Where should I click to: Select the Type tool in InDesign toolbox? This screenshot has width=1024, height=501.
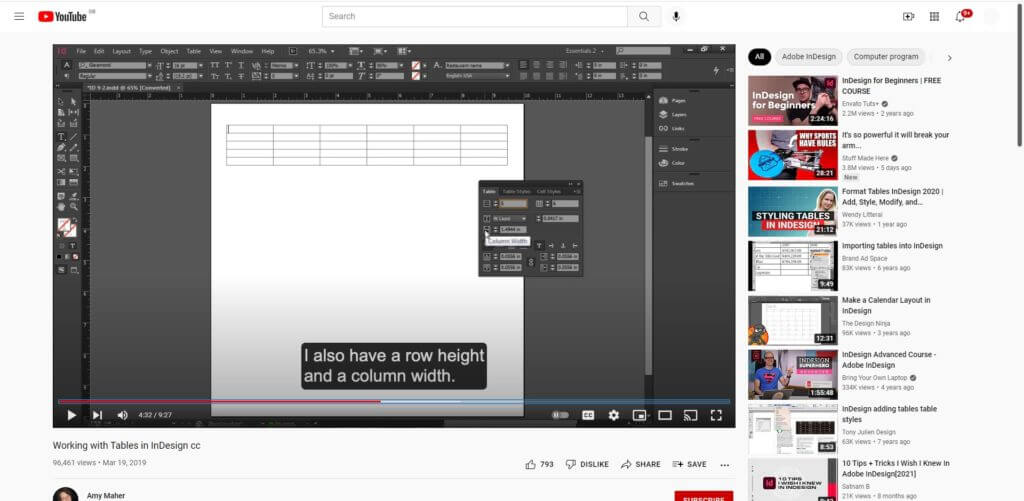pos(61,137)
